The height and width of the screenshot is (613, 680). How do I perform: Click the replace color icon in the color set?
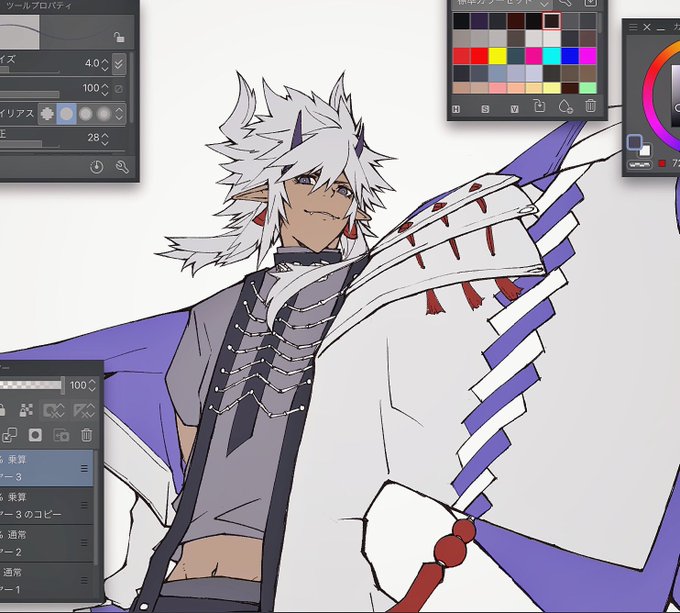pyautogui.click(x=539, y=106)
